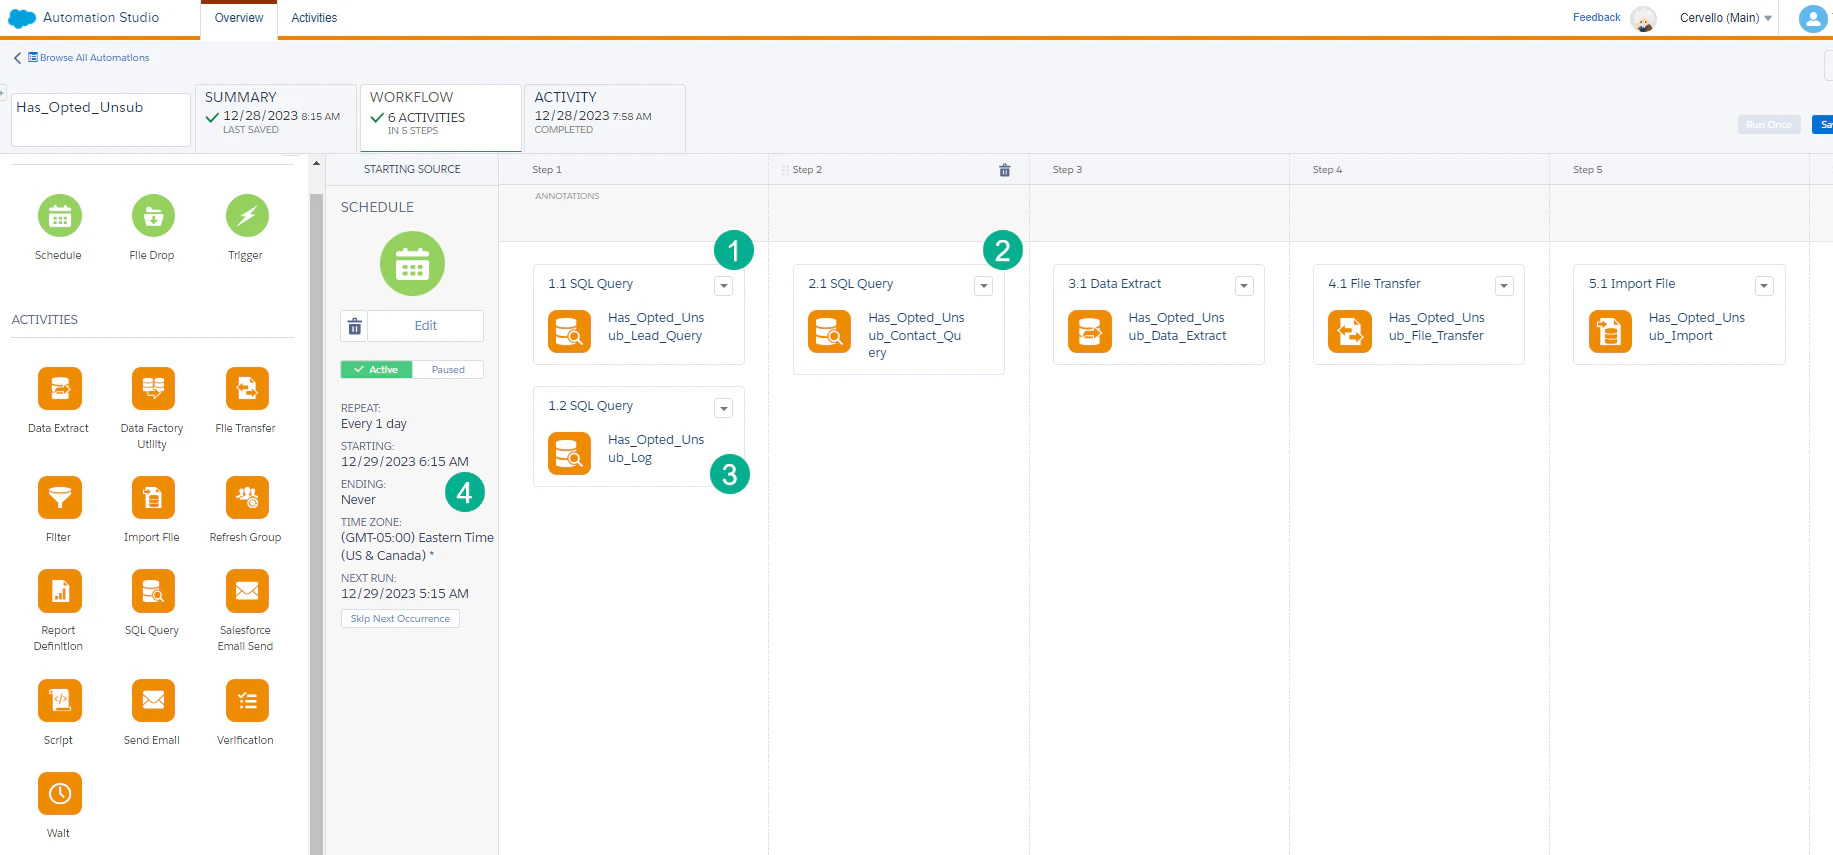Click Skip Next Occurrence button

pyautogui.click(x=400, y=619)
